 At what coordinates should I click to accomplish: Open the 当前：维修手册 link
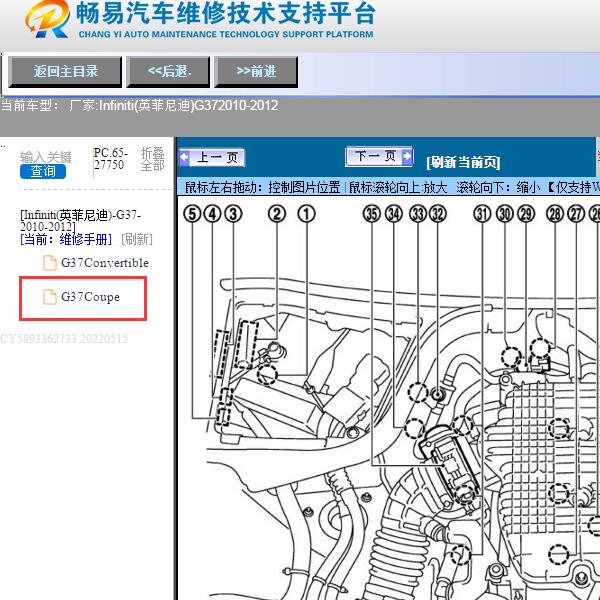pos(66,240)
